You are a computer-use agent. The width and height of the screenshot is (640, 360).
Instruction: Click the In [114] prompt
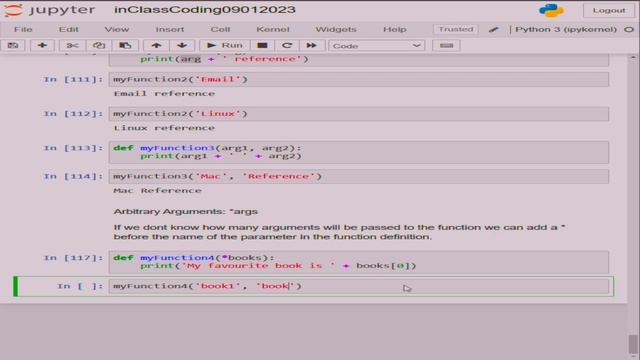[73, 176]
